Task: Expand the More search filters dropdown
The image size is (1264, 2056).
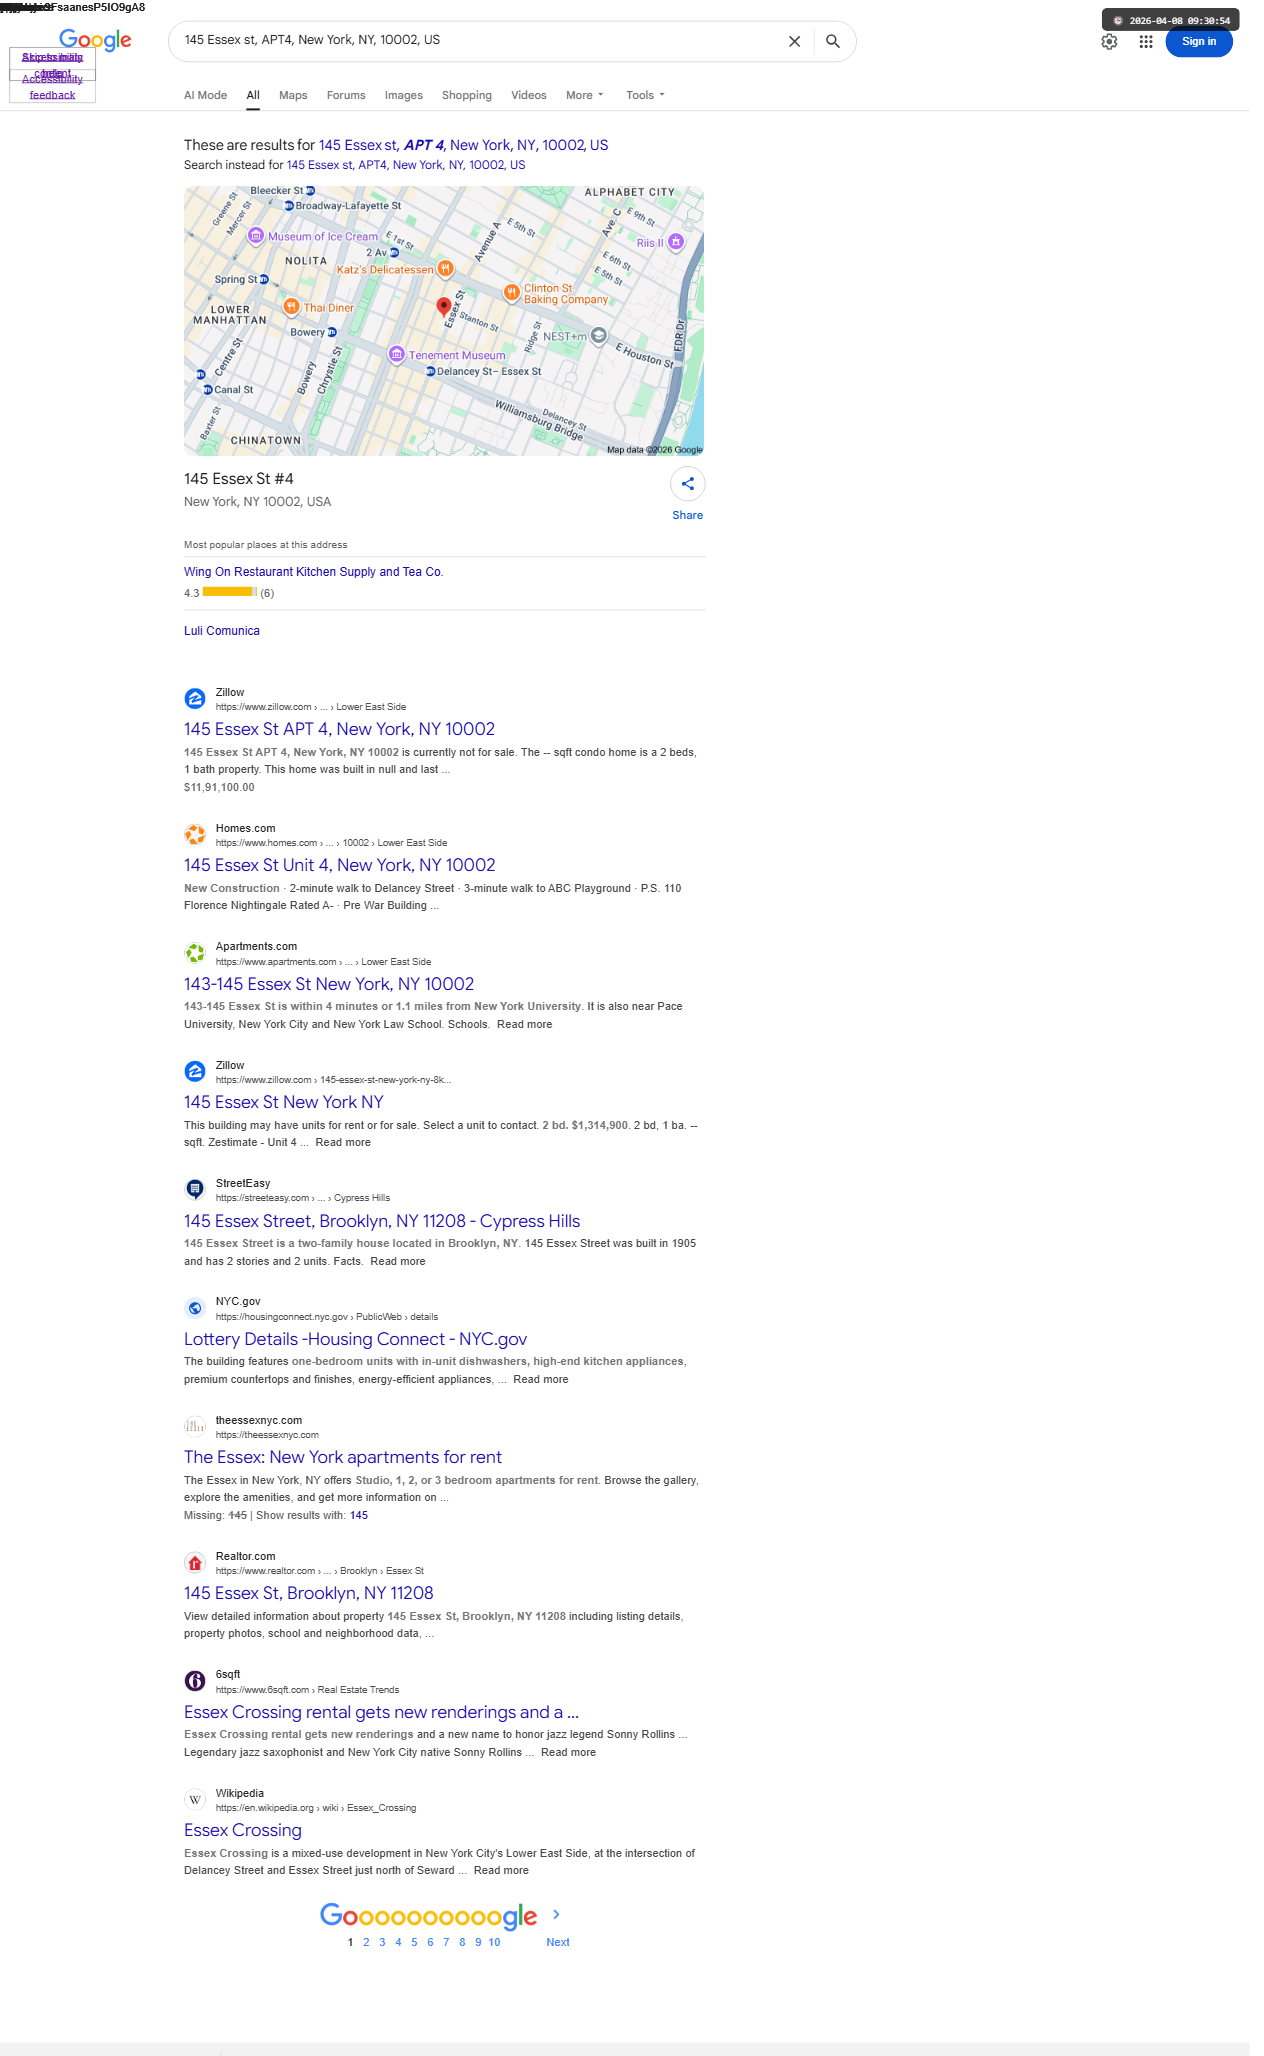Action: point(585,95)
